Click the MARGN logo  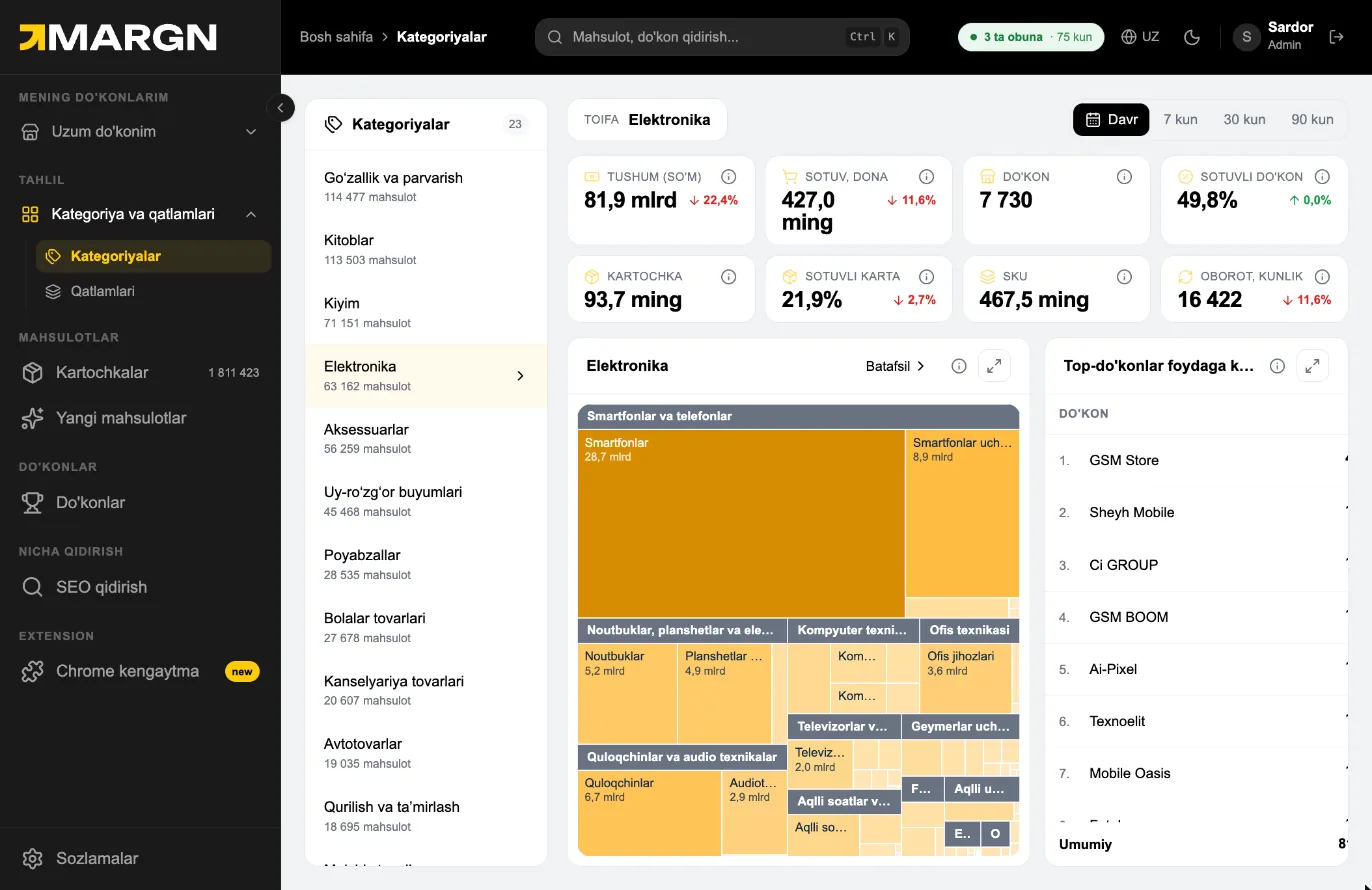118,38
